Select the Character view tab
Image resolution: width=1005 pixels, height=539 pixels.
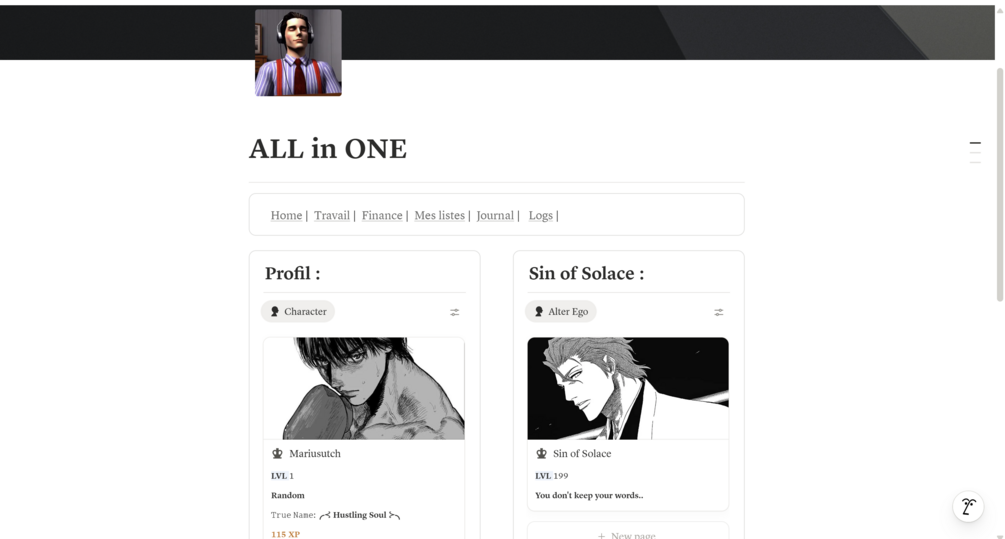click(x=298, y=311)
